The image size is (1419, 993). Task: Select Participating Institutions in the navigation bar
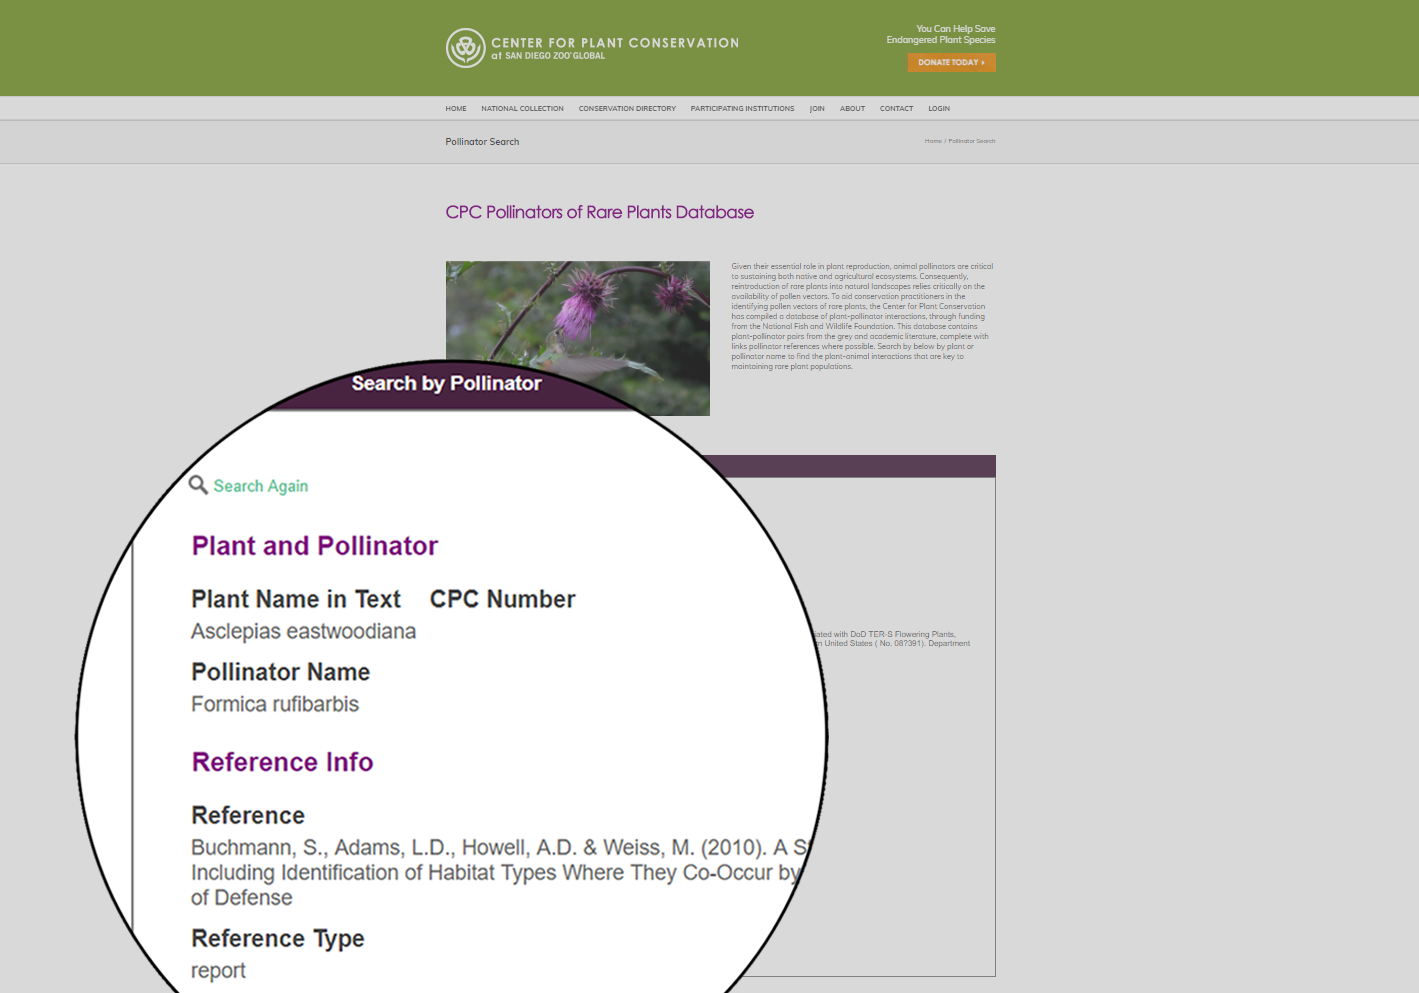(742, 109)
